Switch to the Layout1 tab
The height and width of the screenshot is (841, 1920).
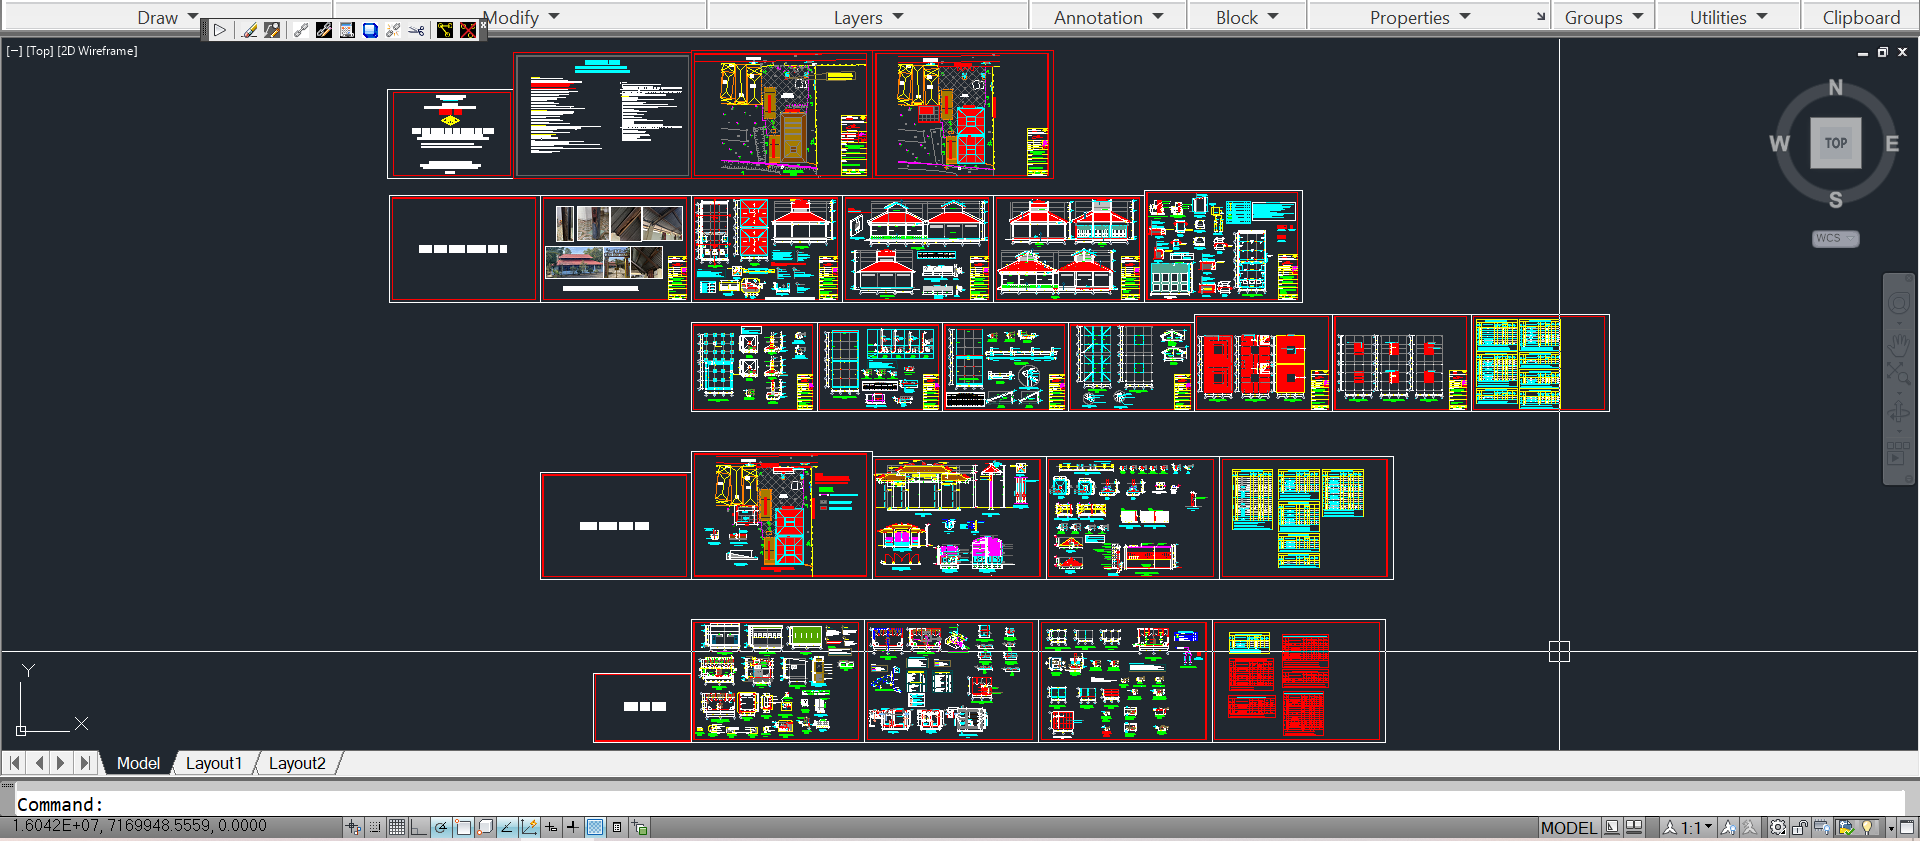(x=213, y=763)
